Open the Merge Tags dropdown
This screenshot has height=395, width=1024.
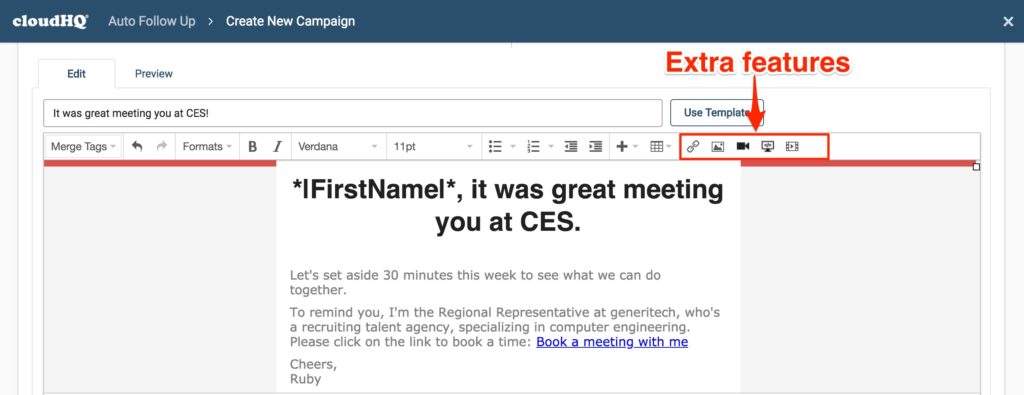click(83, 147)
